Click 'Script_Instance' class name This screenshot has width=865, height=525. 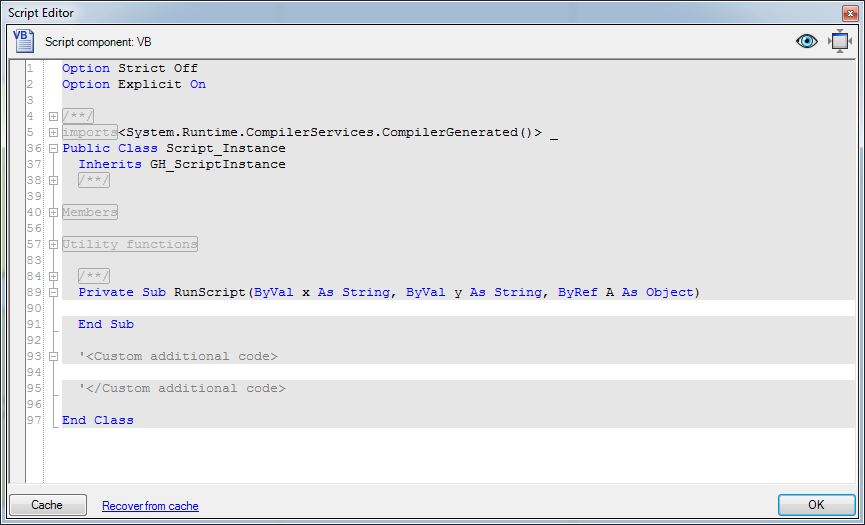point(226,148)
